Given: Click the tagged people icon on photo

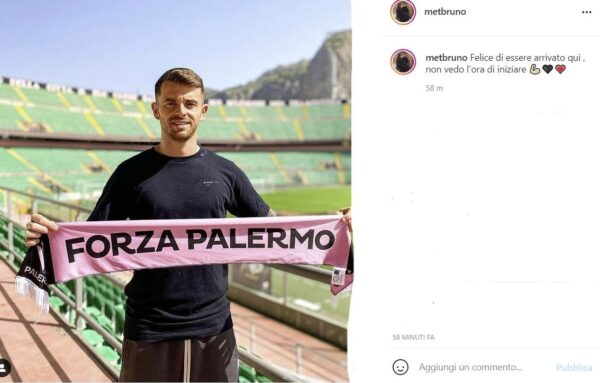Looking at the screenshot, I should tap(4, 368).
